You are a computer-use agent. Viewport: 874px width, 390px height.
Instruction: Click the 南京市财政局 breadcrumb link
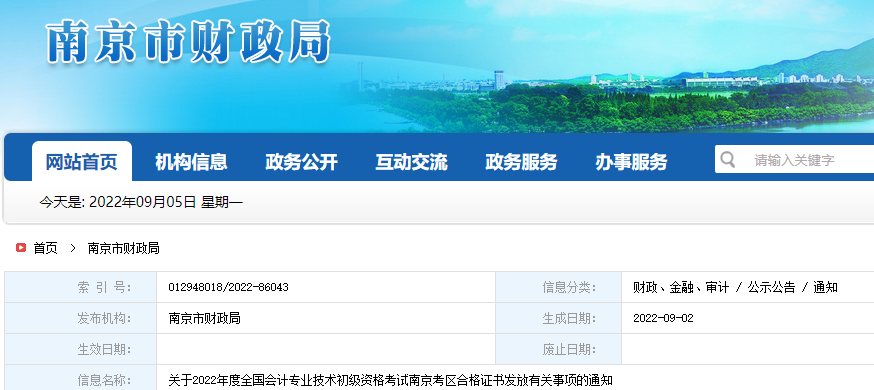(x=124, y=248)
